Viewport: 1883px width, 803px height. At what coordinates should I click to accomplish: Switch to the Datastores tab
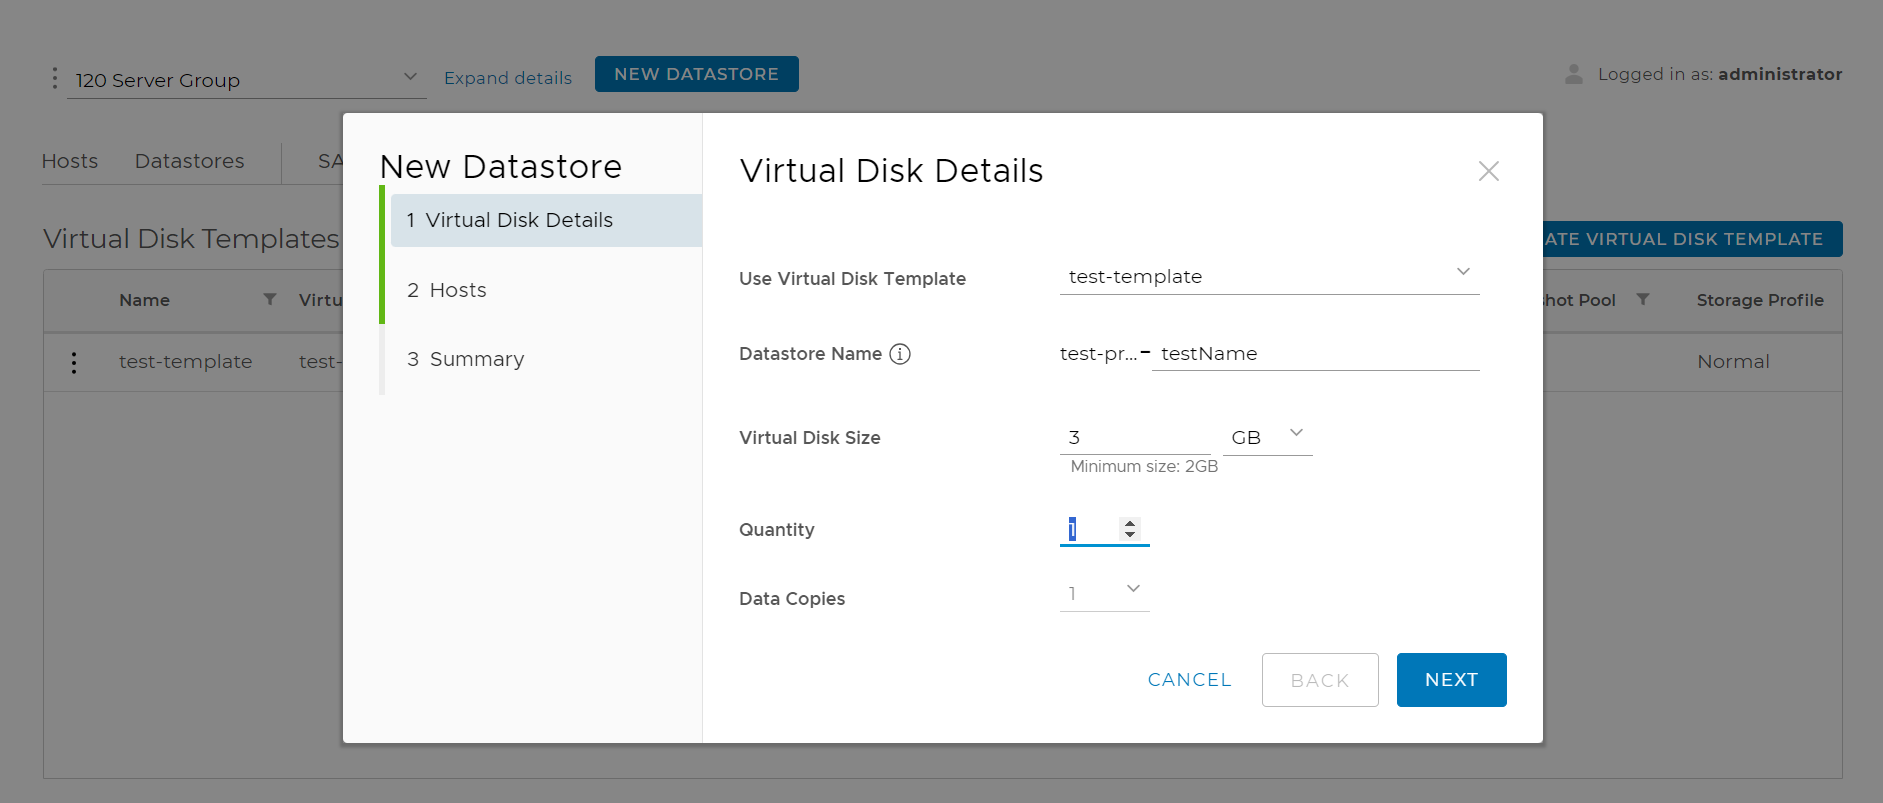coord(189,161)
